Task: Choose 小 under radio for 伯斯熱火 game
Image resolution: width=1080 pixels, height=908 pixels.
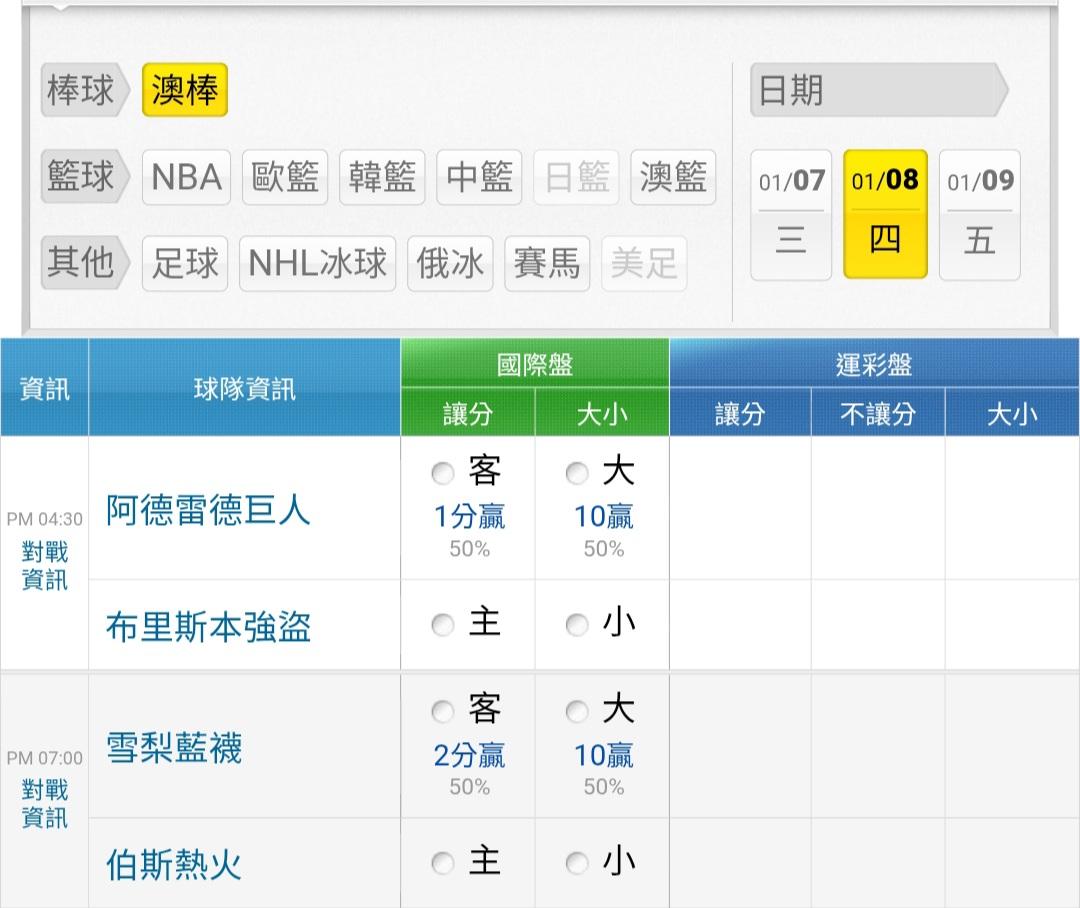Action: point(577,864)
